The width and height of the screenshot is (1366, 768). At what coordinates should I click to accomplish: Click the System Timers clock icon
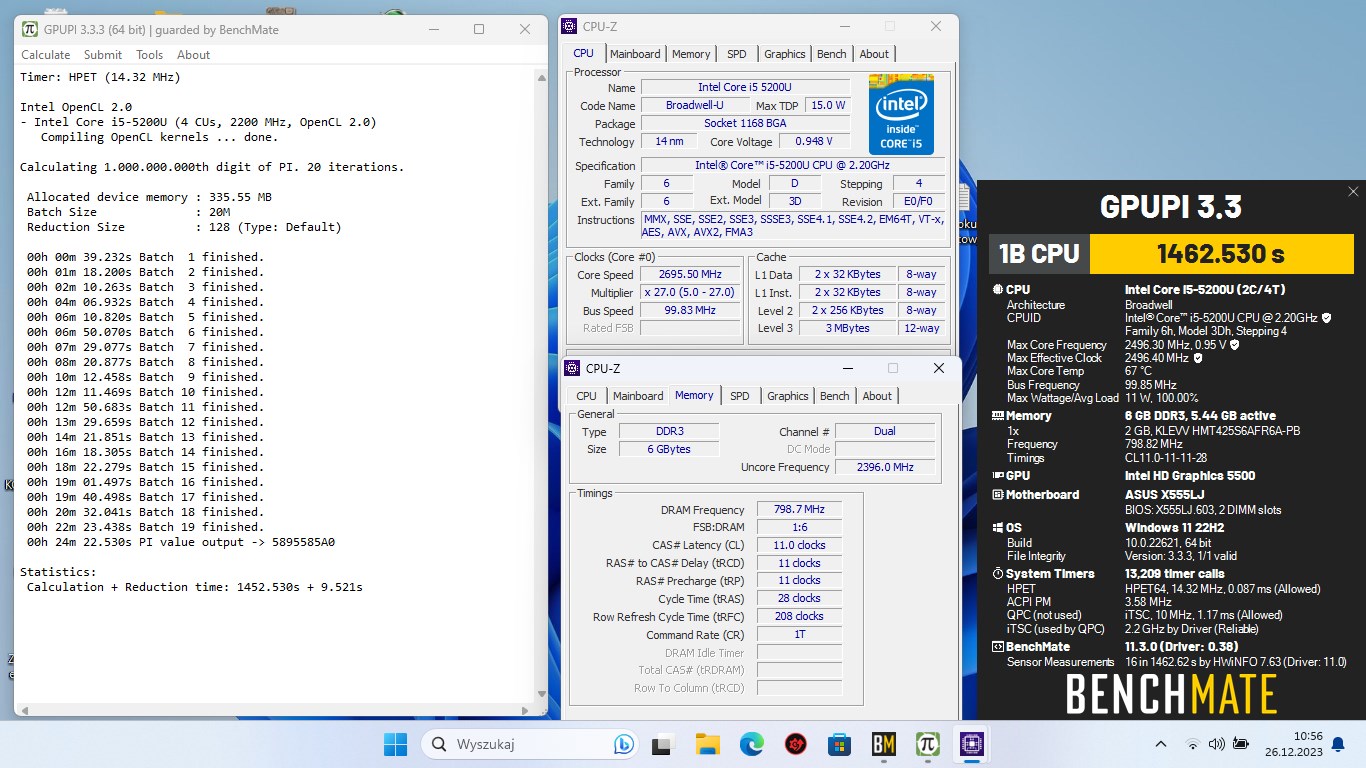(x=997, y=574)
